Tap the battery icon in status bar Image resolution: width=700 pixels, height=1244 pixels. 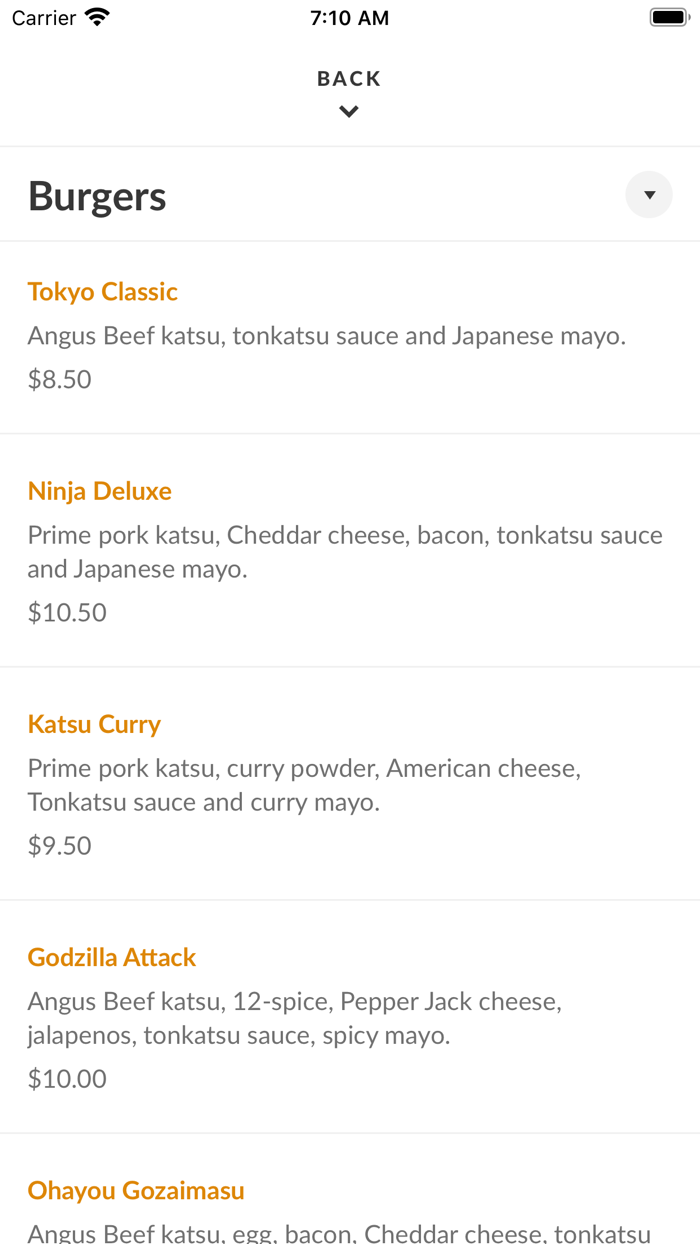click(668, 16)
